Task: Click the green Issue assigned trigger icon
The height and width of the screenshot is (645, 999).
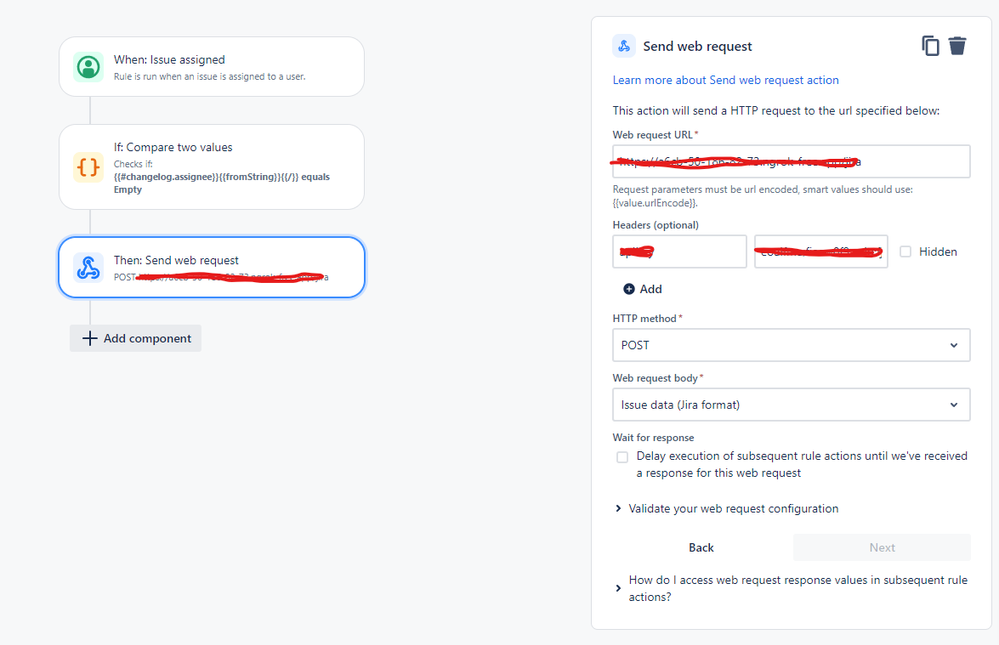Action: (89, 67)
